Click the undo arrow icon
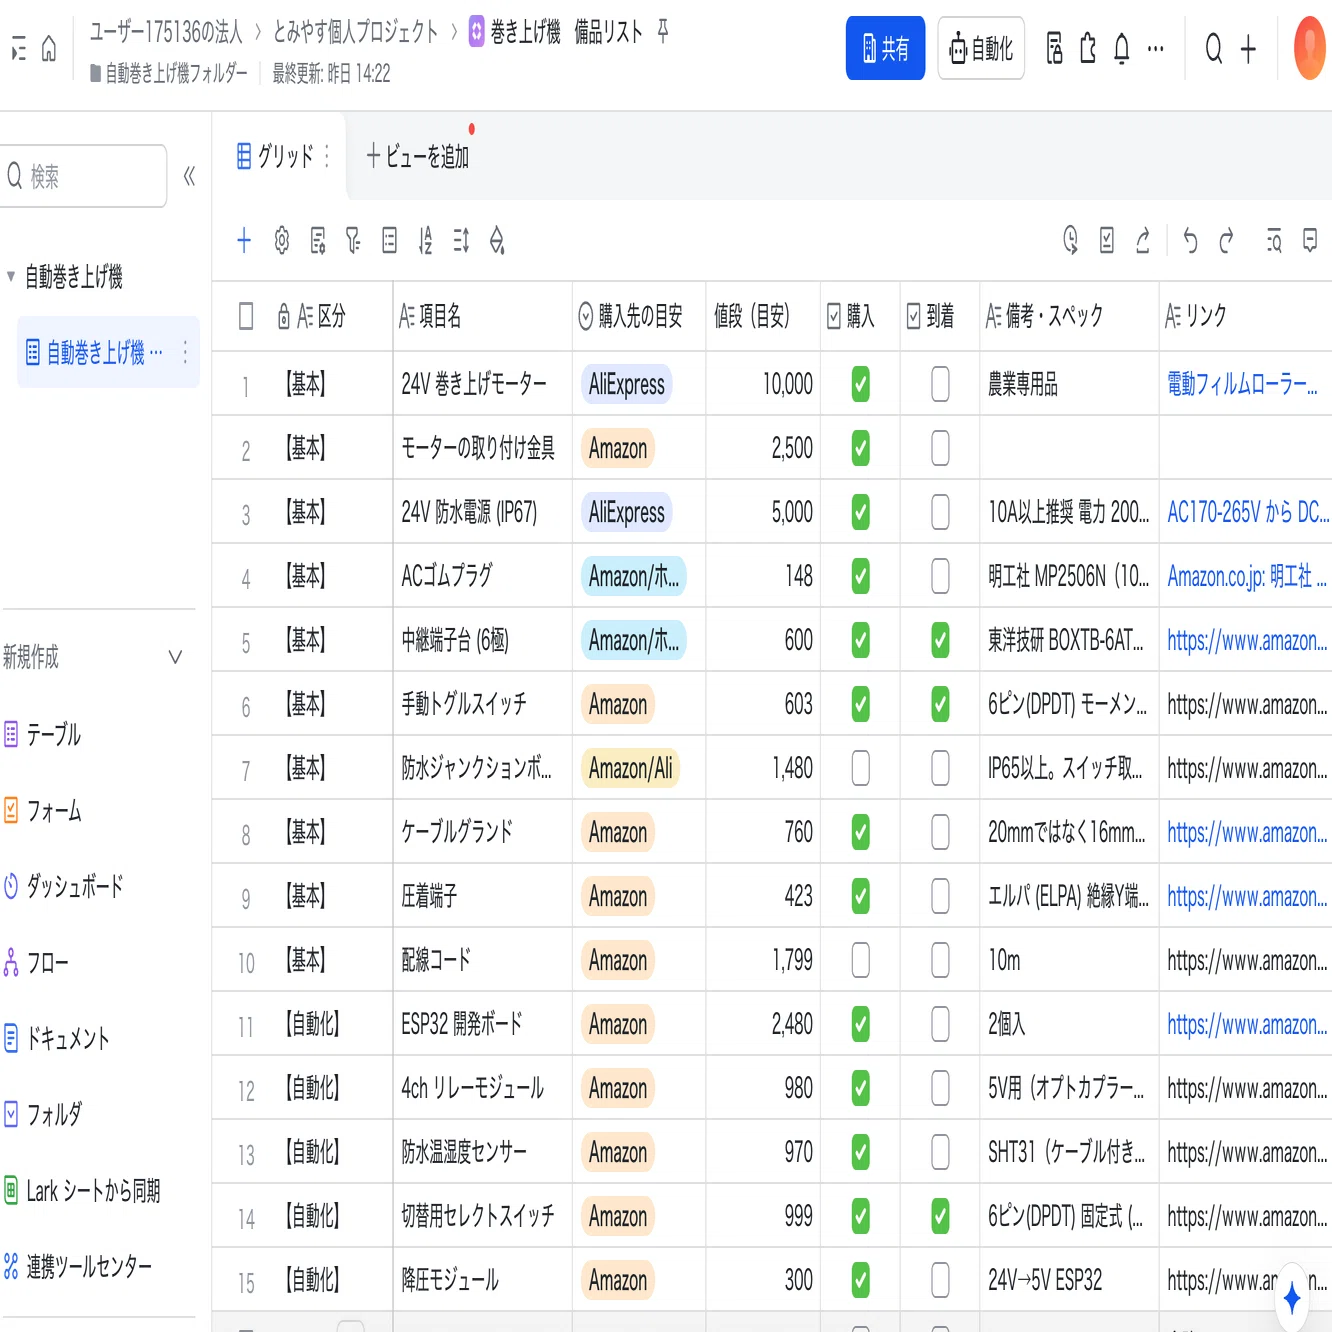The image size is (1332, 1332). tap(1190, 240)
